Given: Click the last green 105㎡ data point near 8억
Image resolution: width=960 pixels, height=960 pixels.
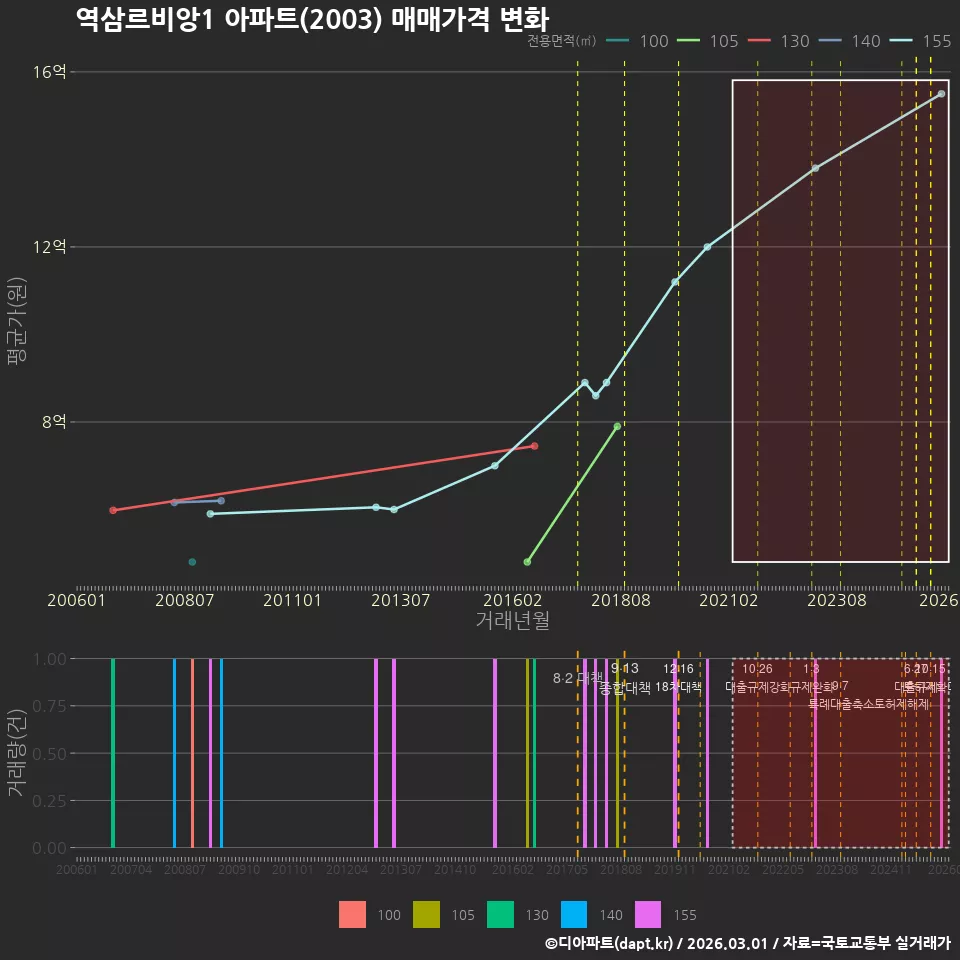Looking at the screenshot, I should click(617, 426).
